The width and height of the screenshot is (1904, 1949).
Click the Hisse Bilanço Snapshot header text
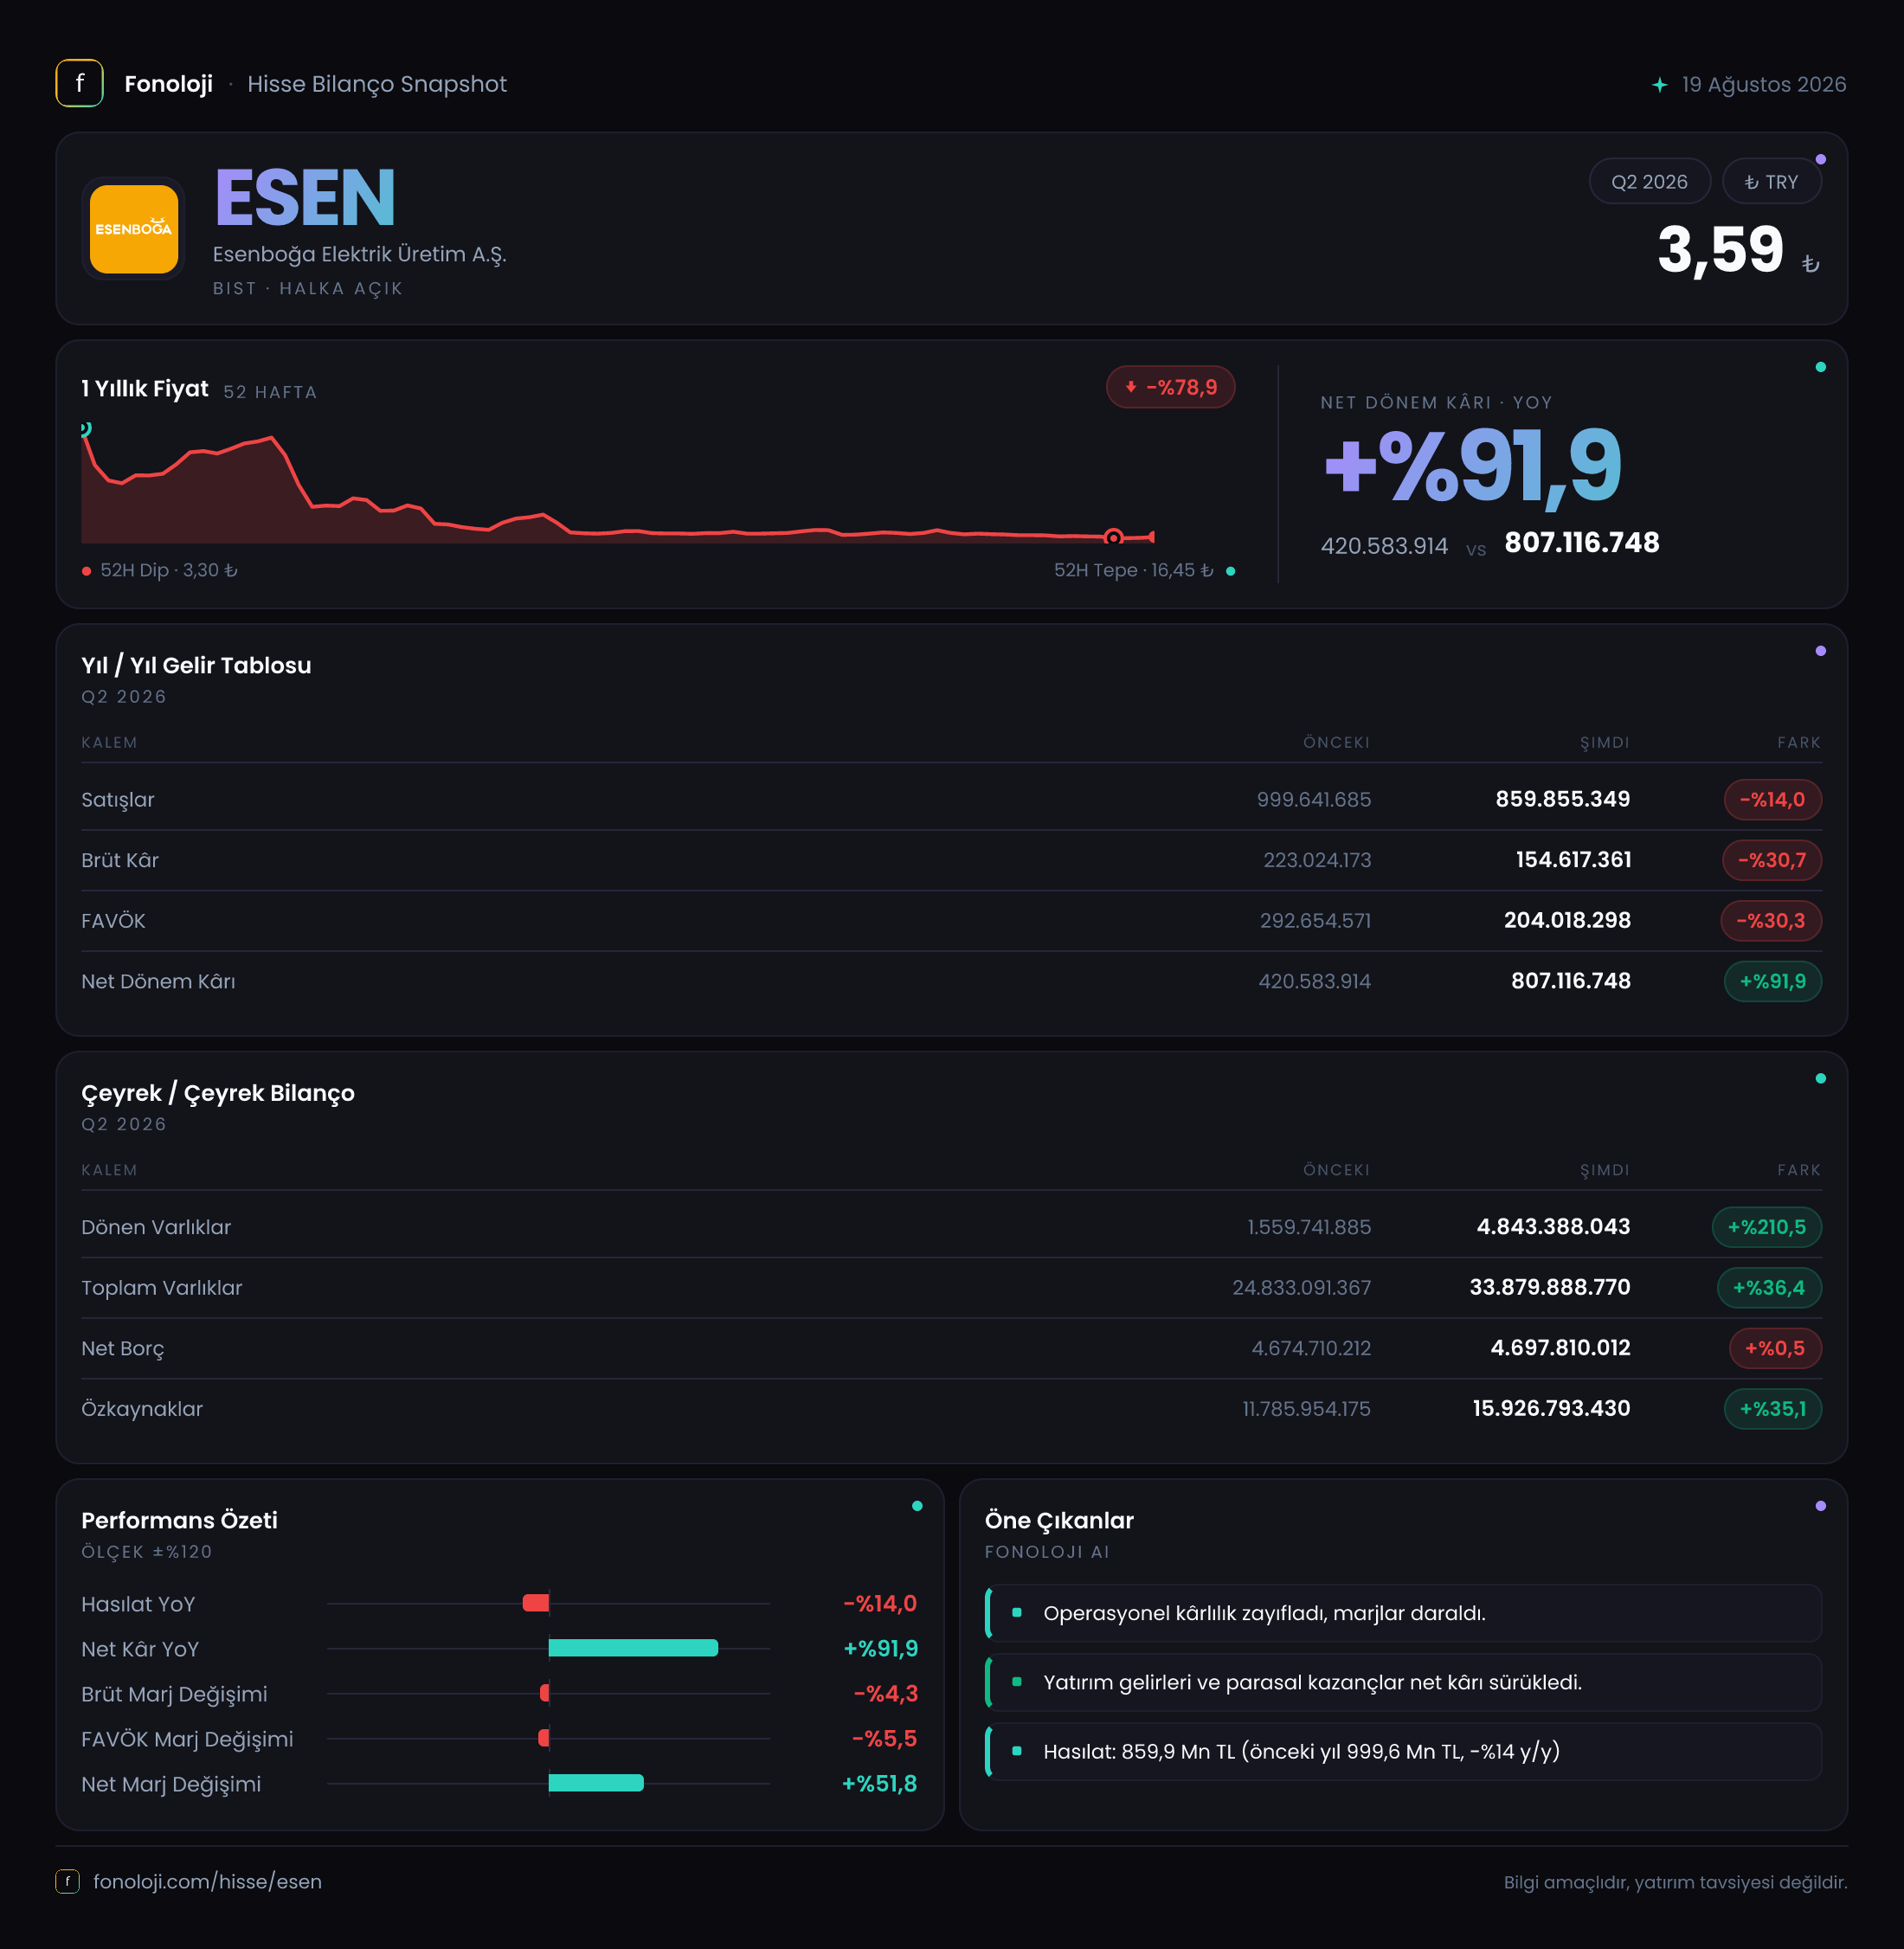click(377, 84)
